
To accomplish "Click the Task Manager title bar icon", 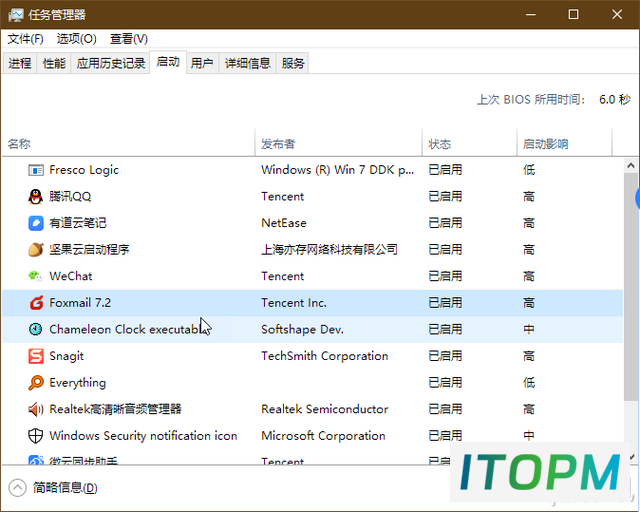I will (x=16, y=15).
